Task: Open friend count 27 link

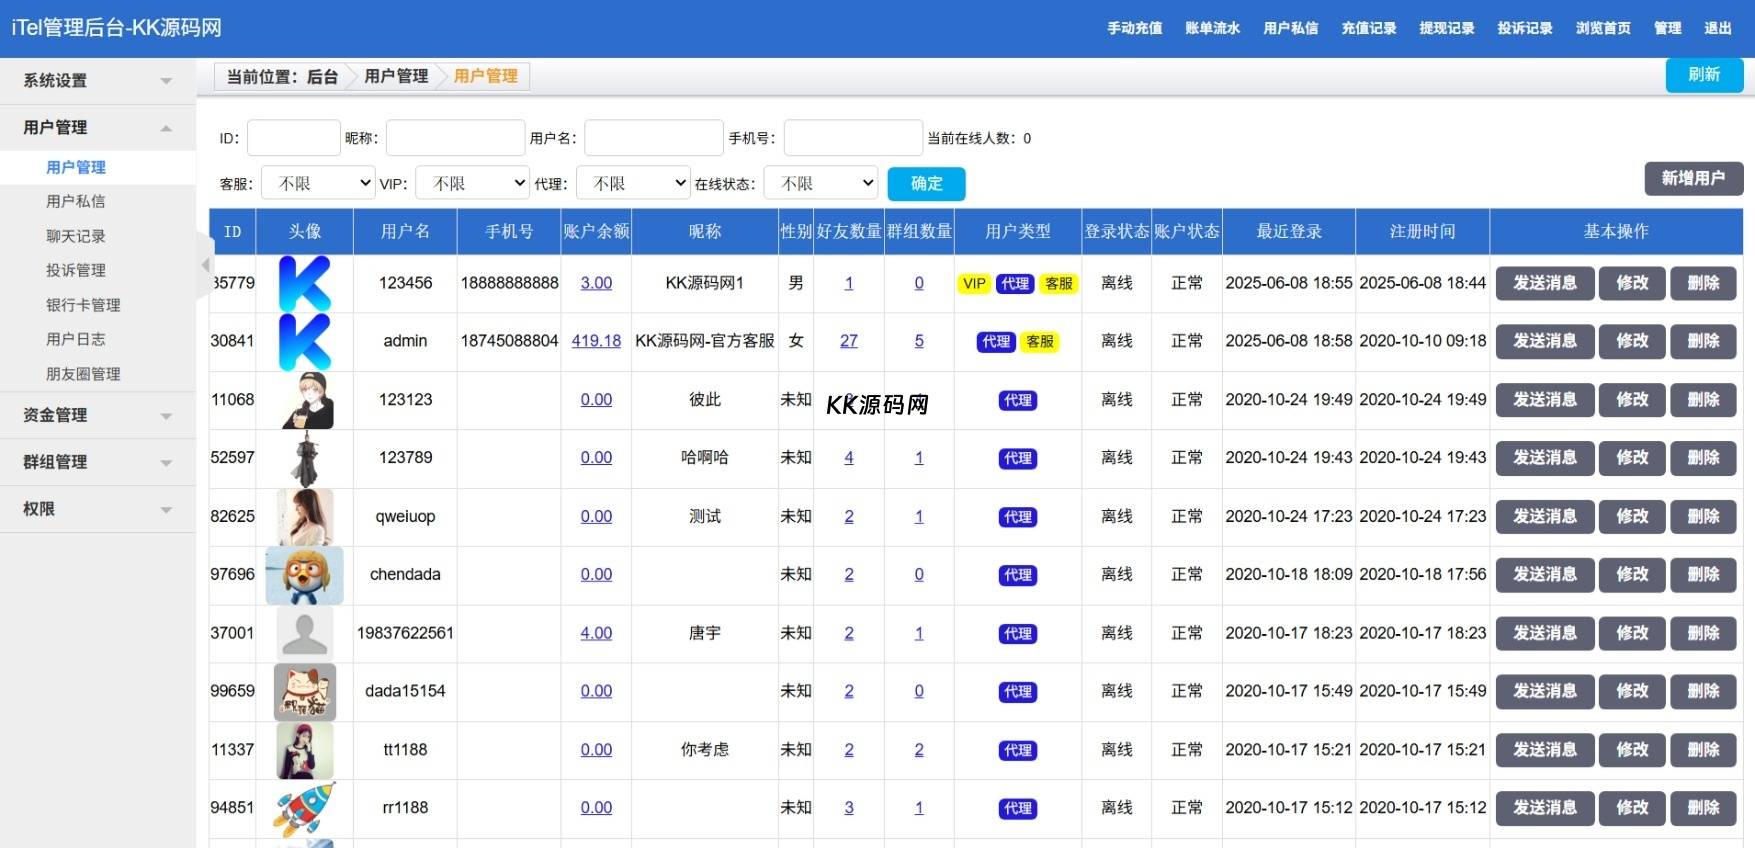Action: (x=849, y=341)
